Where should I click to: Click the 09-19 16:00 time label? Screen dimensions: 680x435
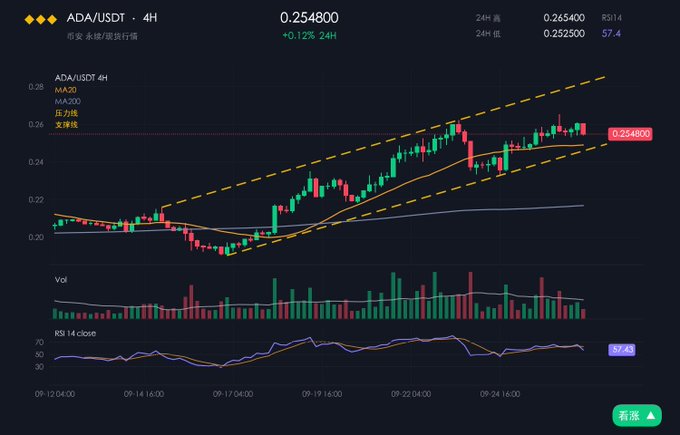pyautogui.click(x=322, y=394)
